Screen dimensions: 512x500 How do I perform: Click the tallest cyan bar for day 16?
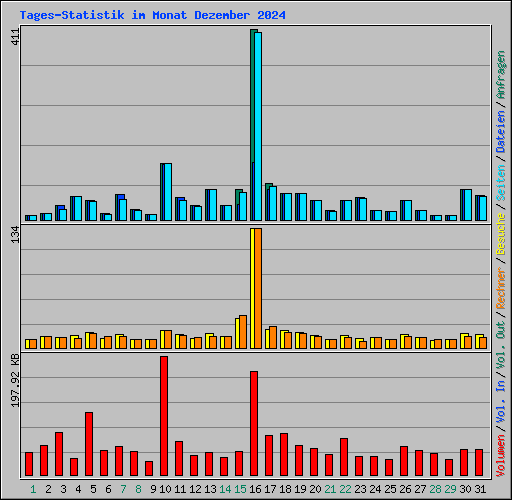(x=258, y=126)
